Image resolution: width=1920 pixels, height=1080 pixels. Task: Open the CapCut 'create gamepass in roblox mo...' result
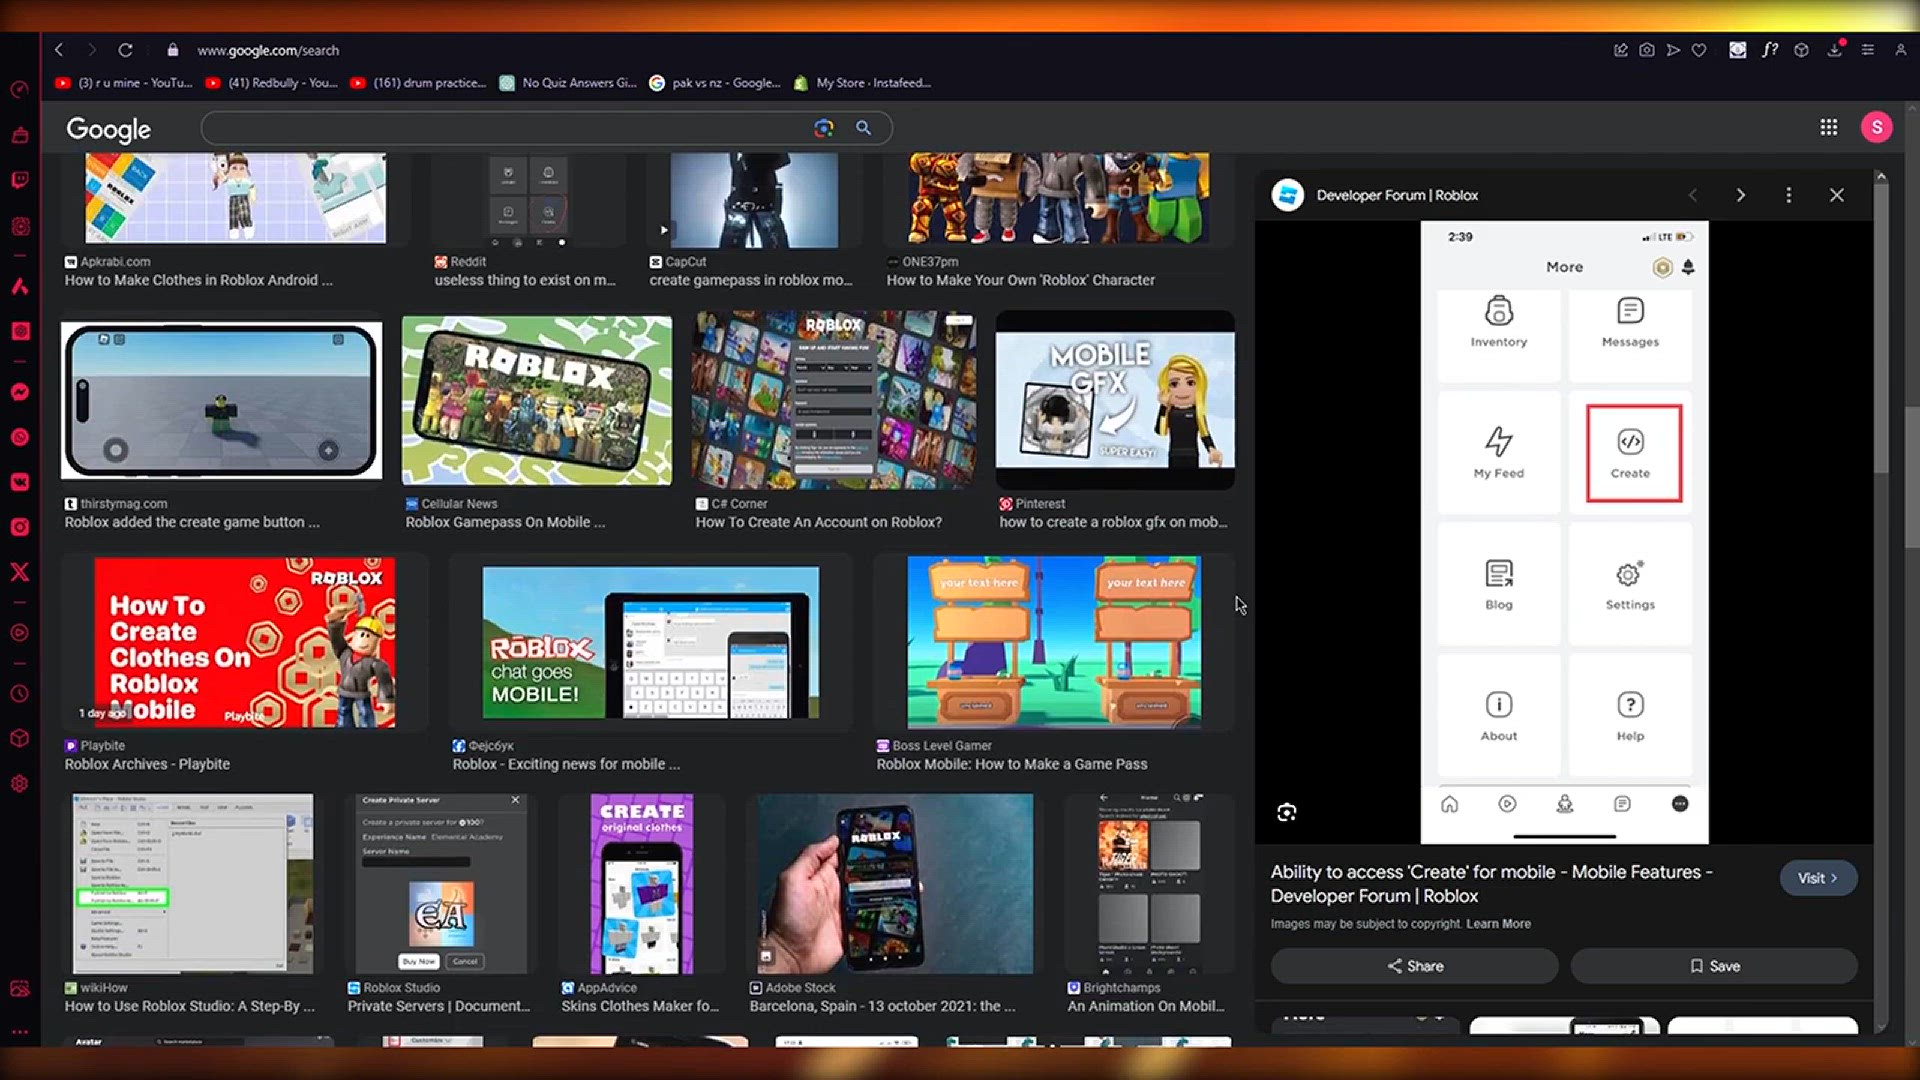coord(751,280)
